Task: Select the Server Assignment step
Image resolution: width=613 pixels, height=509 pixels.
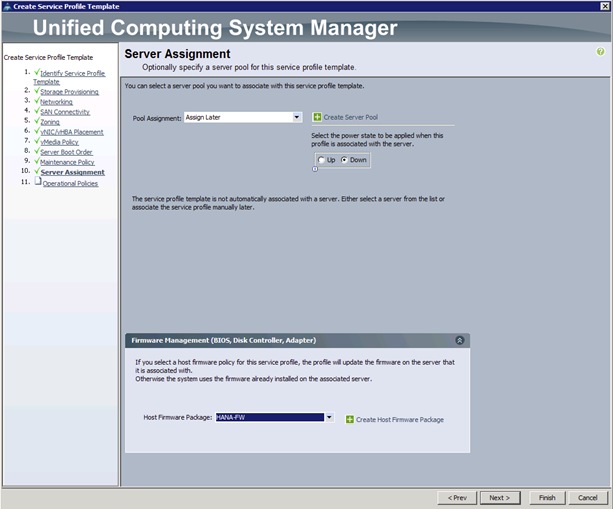Action: [x=73, y=172]
